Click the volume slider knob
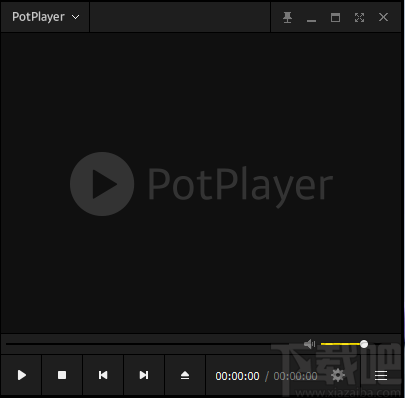 pyautogui.click(x=364, y=344)
